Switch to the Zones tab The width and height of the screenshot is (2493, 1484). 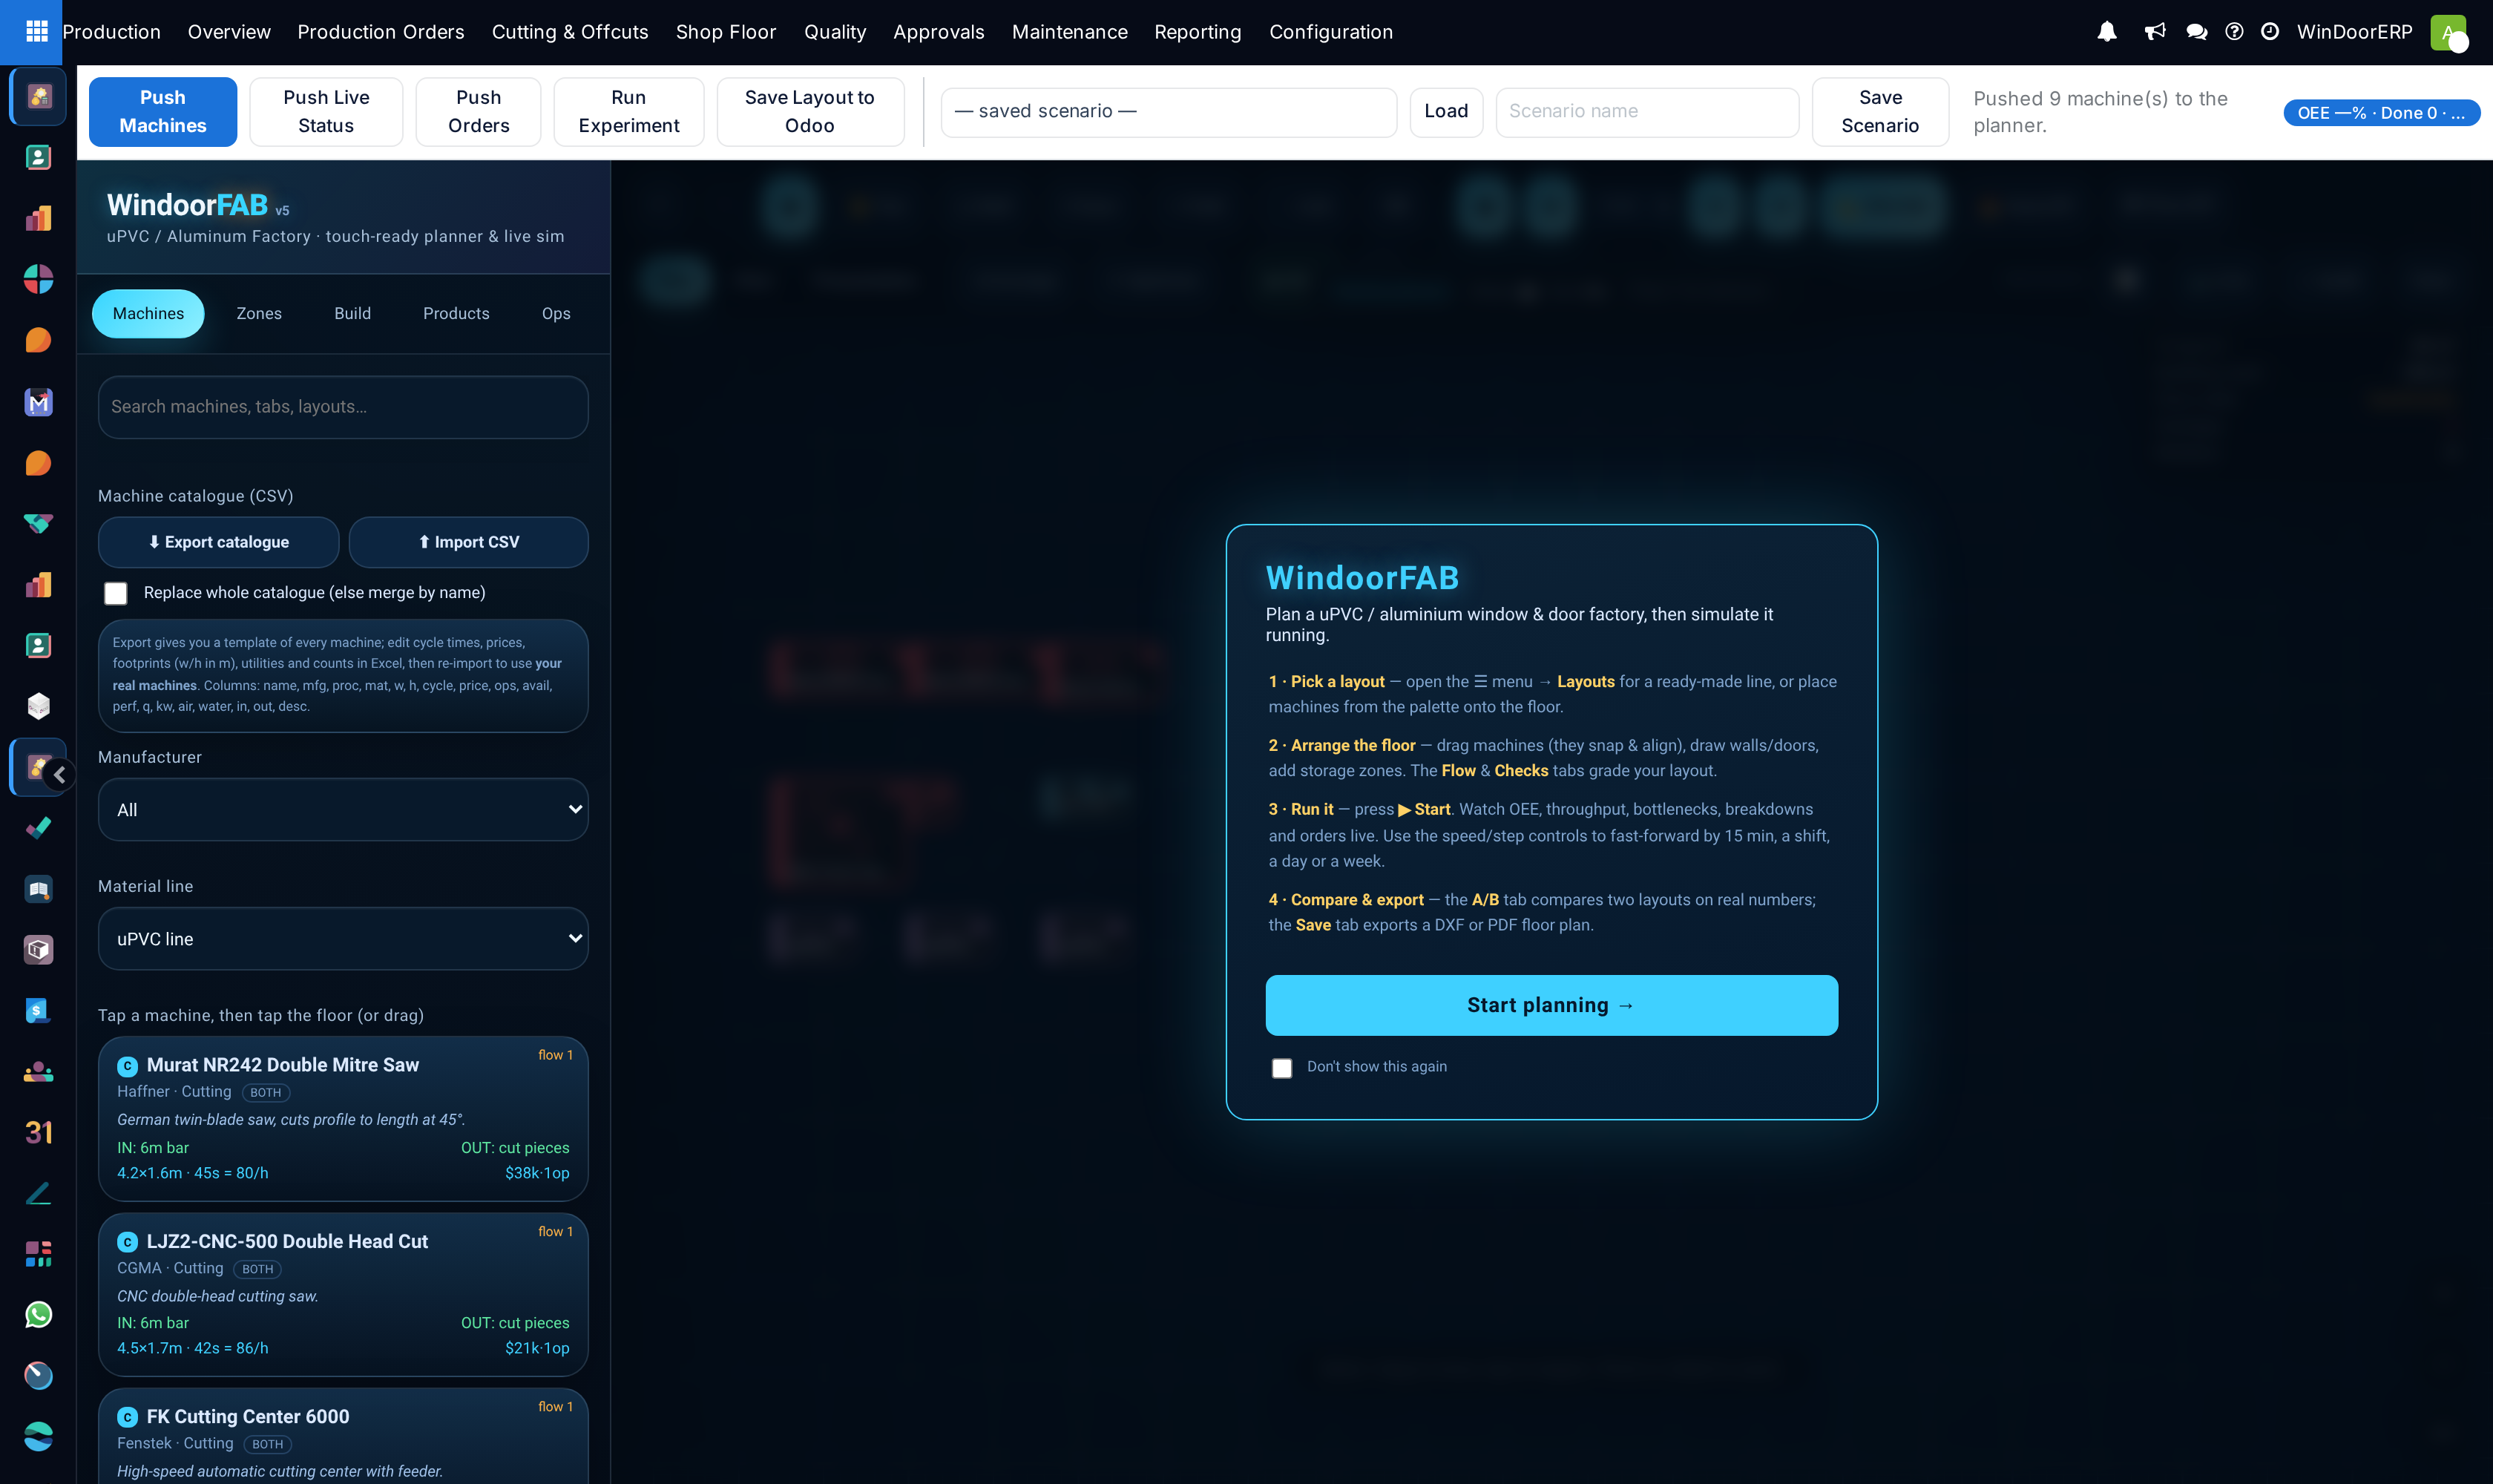point(259,314)
